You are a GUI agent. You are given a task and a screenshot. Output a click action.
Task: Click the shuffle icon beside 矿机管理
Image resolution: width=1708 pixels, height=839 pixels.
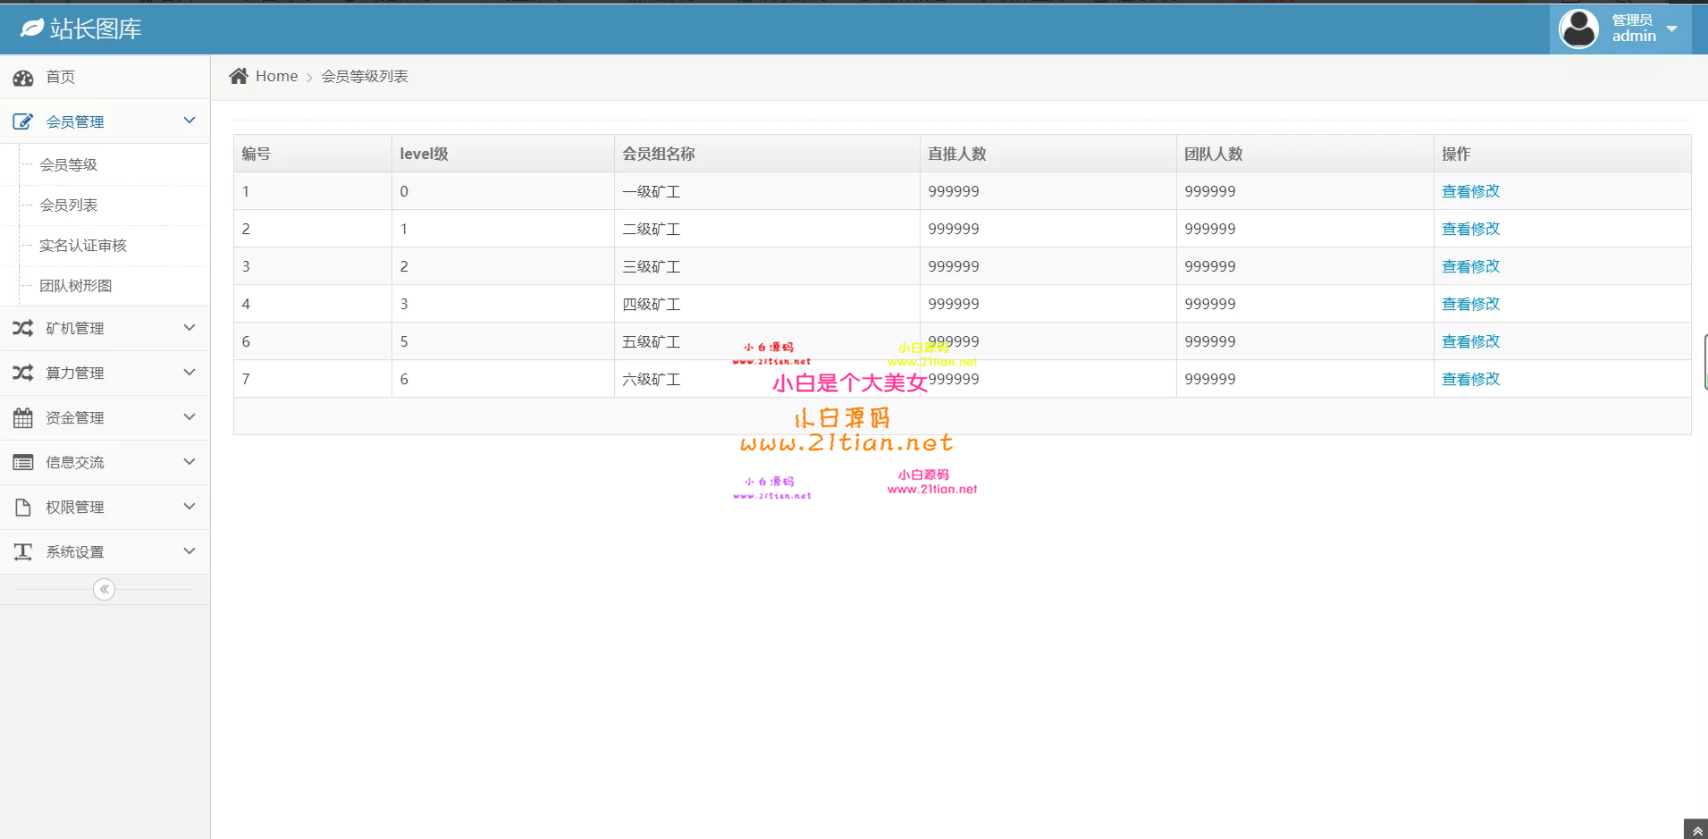tap(23, 328)
